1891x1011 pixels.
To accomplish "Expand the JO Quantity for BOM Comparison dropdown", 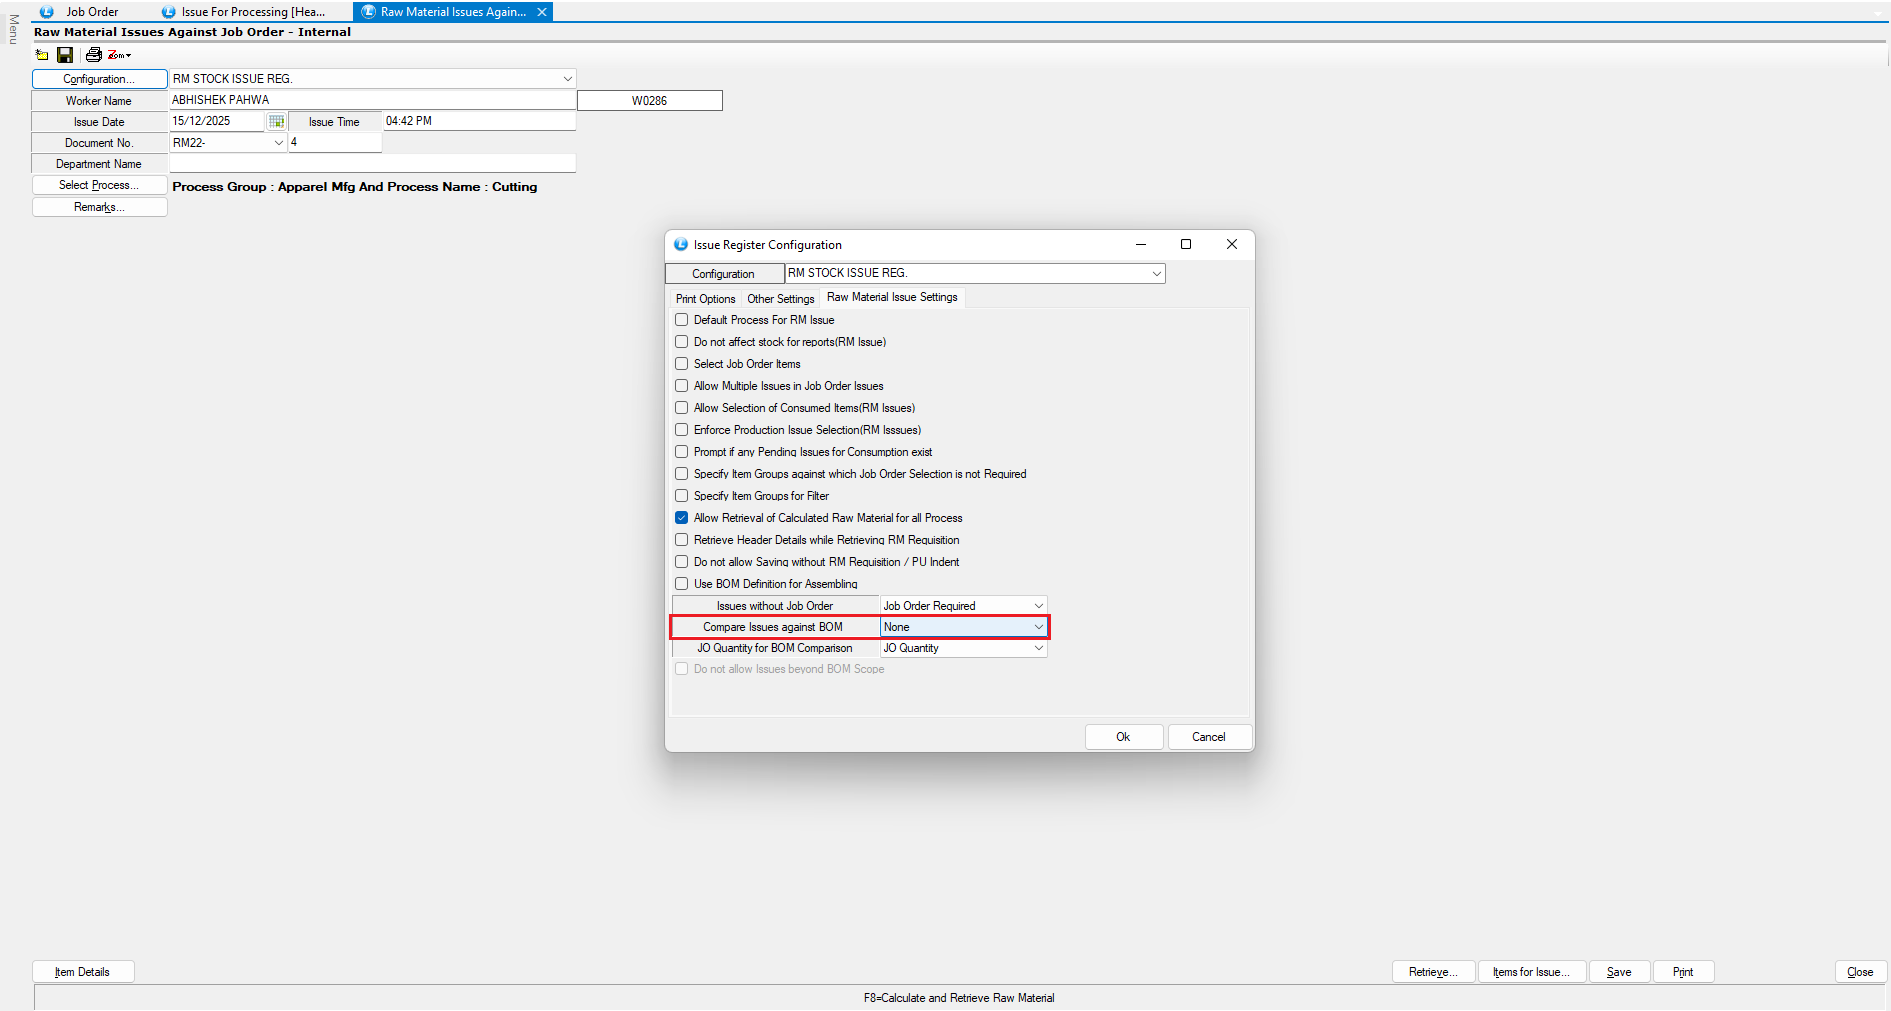I will (1038, 648).
